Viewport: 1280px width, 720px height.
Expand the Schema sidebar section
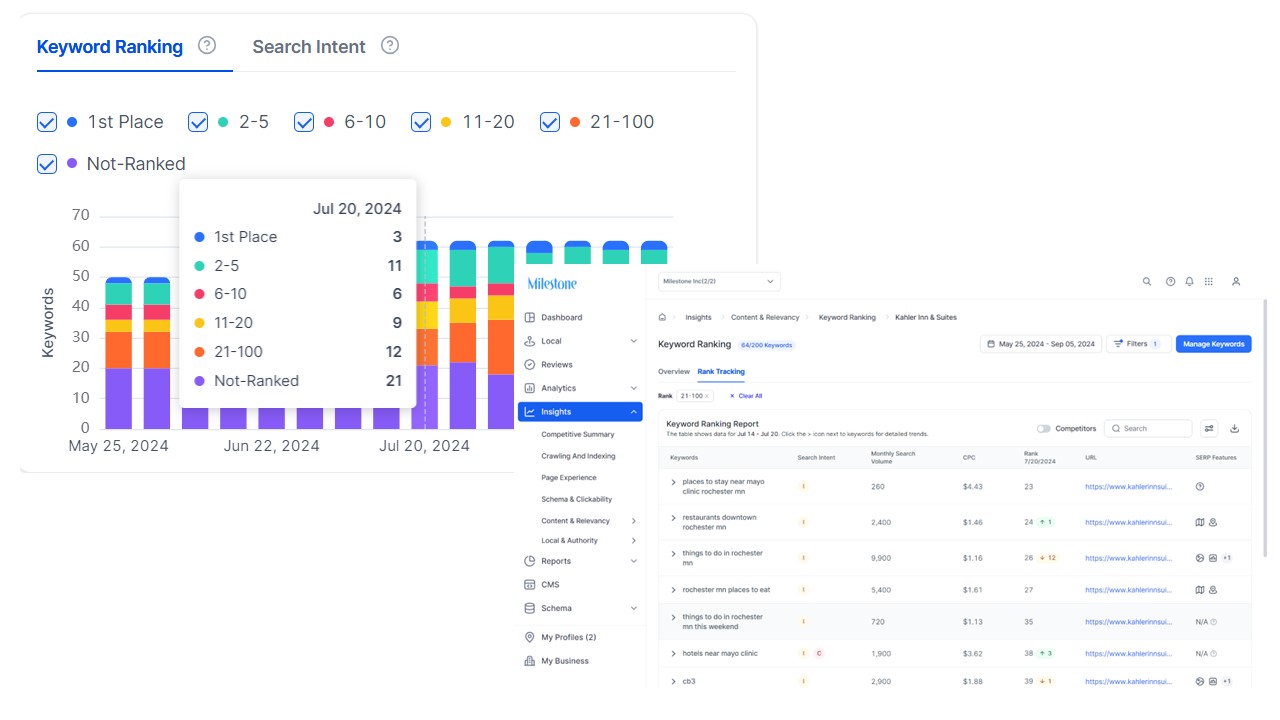coord(634,608)
